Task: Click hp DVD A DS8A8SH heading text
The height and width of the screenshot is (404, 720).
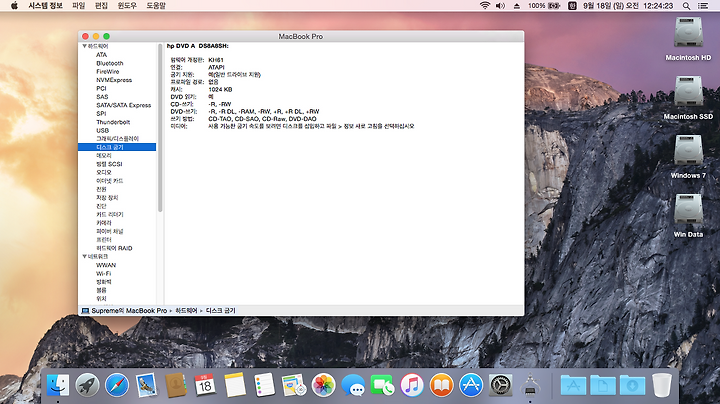Action: pos(197,46)
